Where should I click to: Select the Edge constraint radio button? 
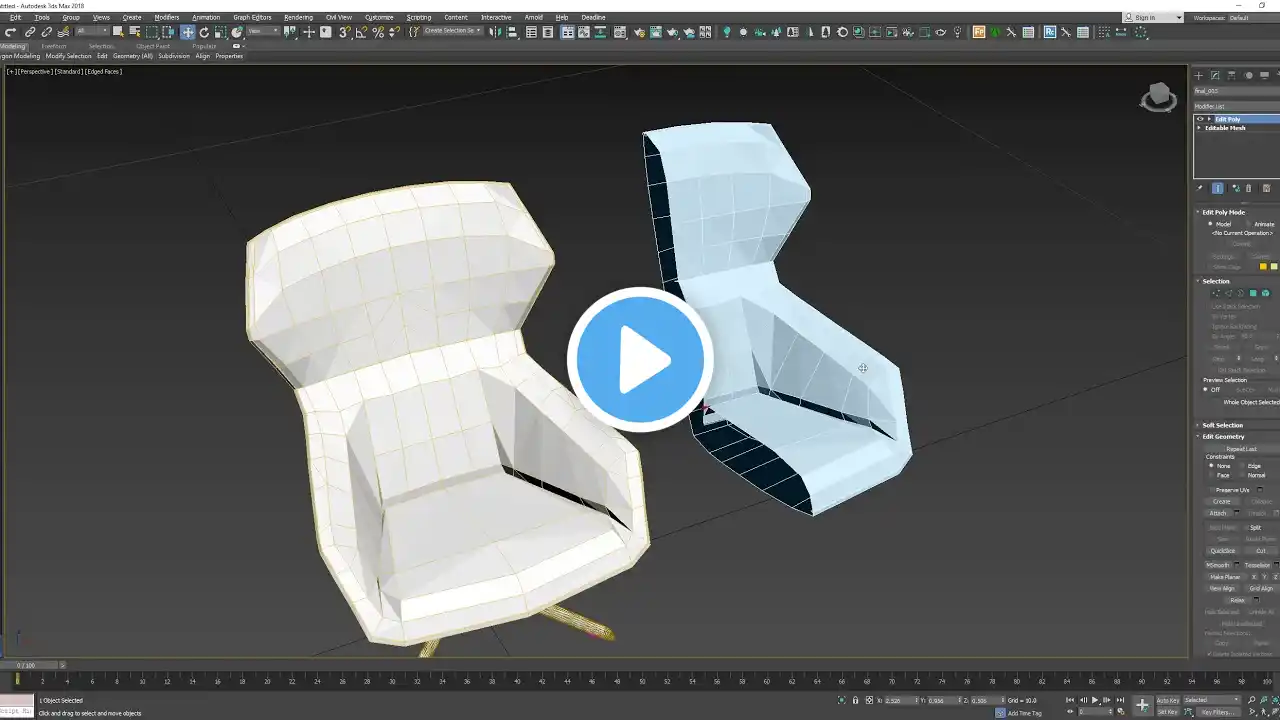click(x=1243, y=466)
